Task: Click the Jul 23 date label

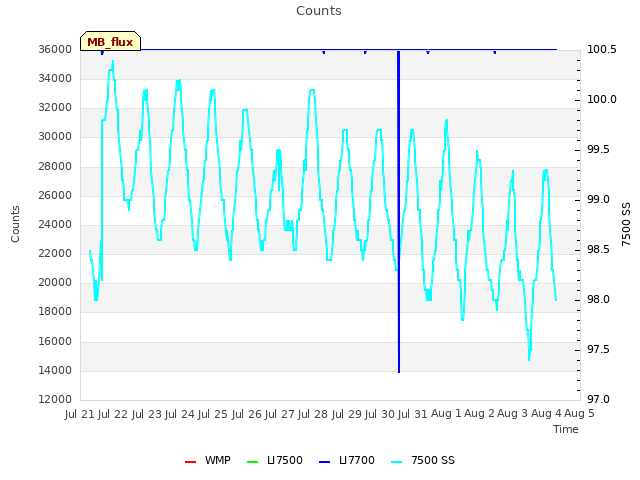Action: pos(147,414)
